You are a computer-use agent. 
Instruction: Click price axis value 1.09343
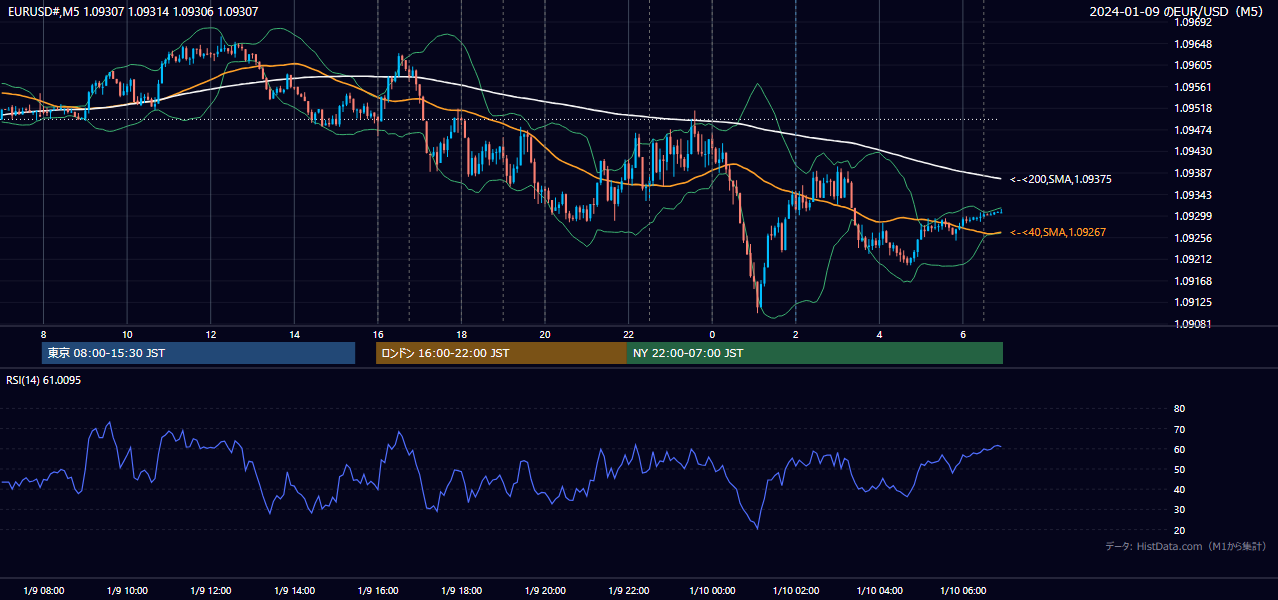click(x=1193, y=195)
